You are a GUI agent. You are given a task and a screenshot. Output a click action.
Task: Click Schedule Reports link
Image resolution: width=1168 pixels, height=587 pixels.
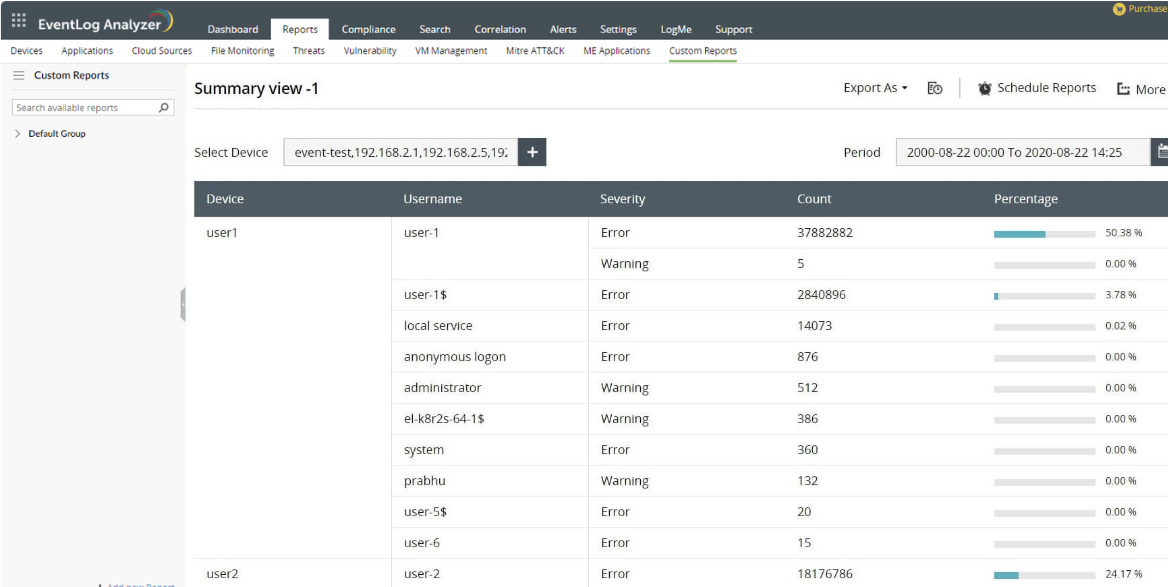(1047, 88)
